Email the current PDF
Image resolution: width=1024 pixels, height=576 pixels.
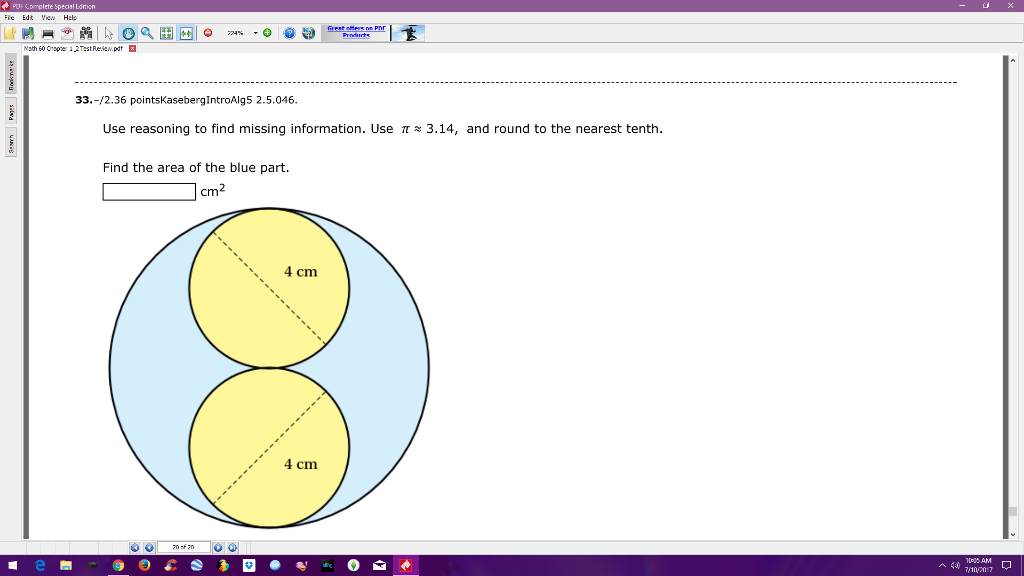pyautogui.click(x=66, y=31)
